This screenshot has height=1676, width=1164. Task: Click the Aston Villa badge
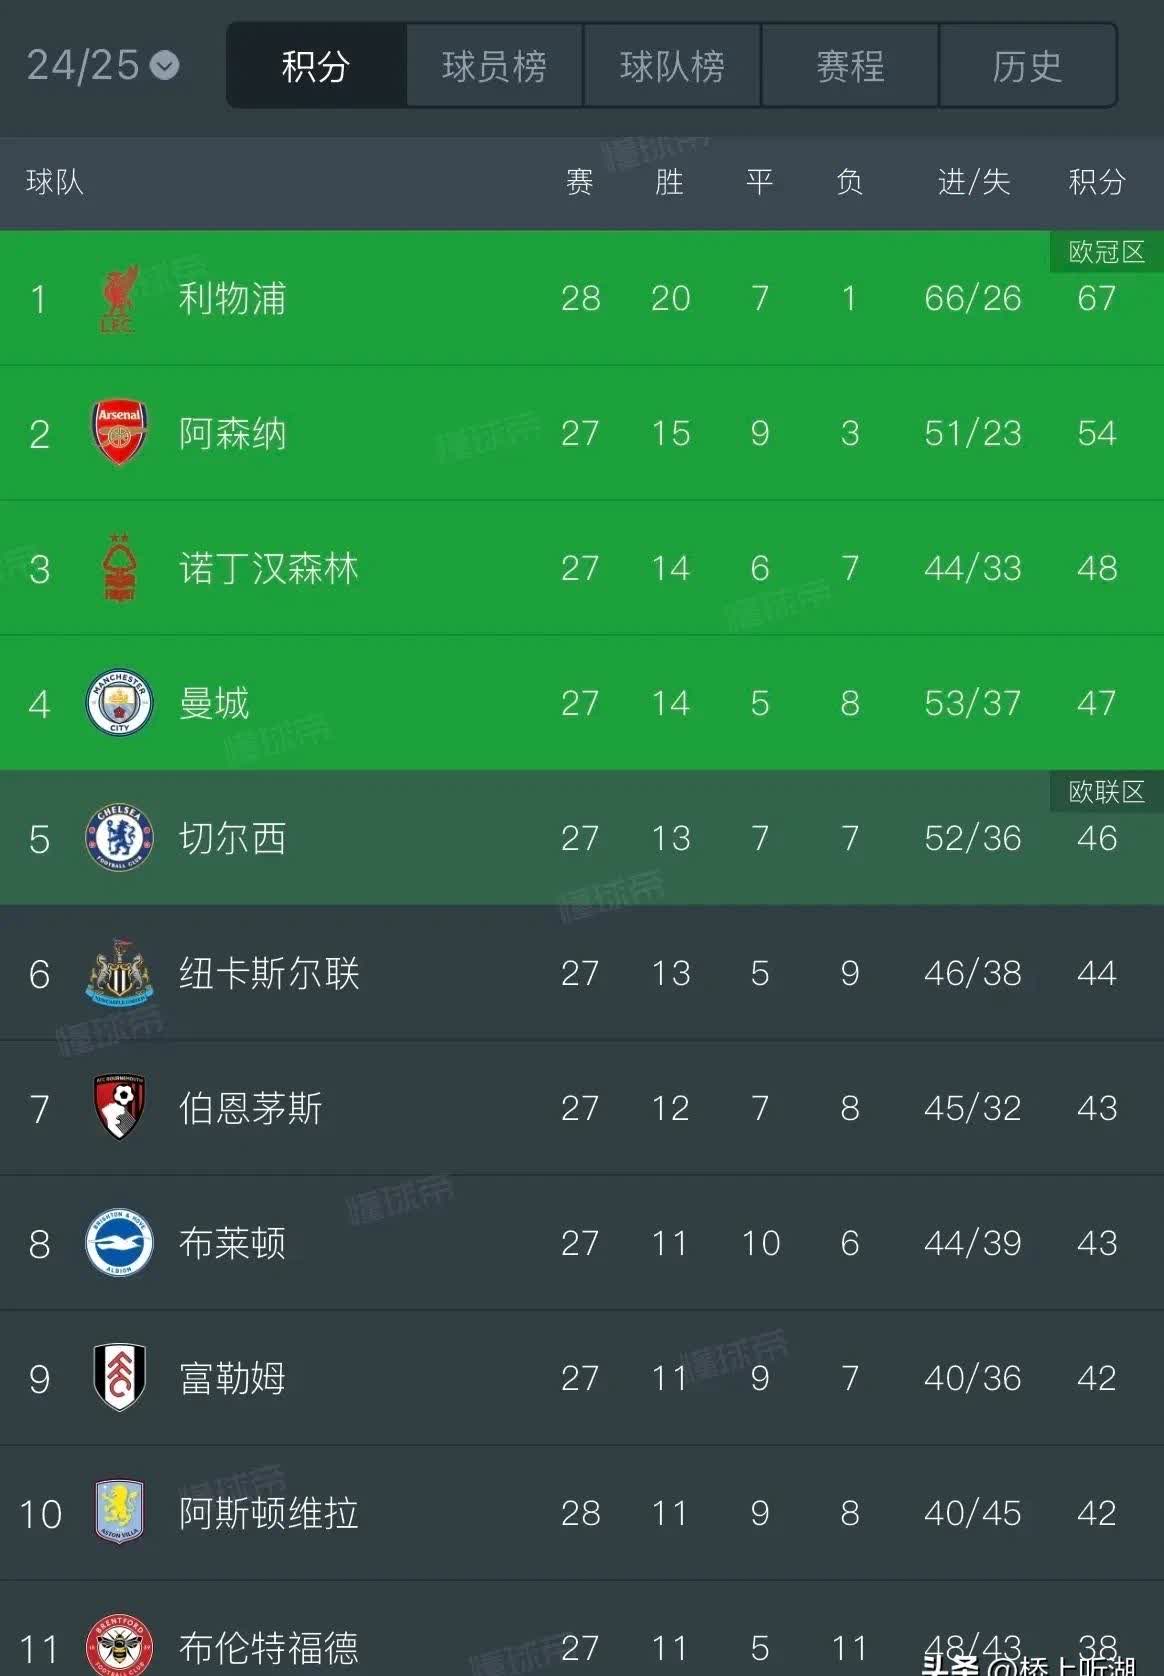(119, 1513)
